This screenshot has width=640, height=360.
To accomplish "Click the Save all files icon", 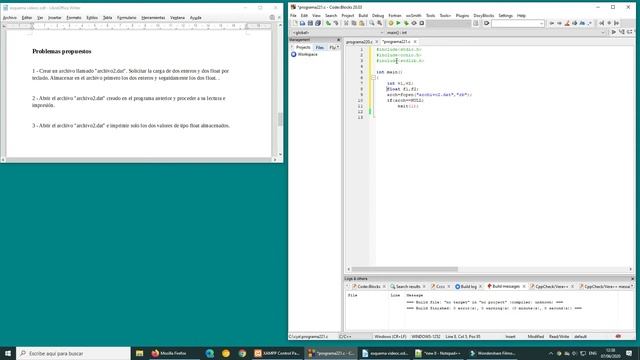I will [318, 23].
